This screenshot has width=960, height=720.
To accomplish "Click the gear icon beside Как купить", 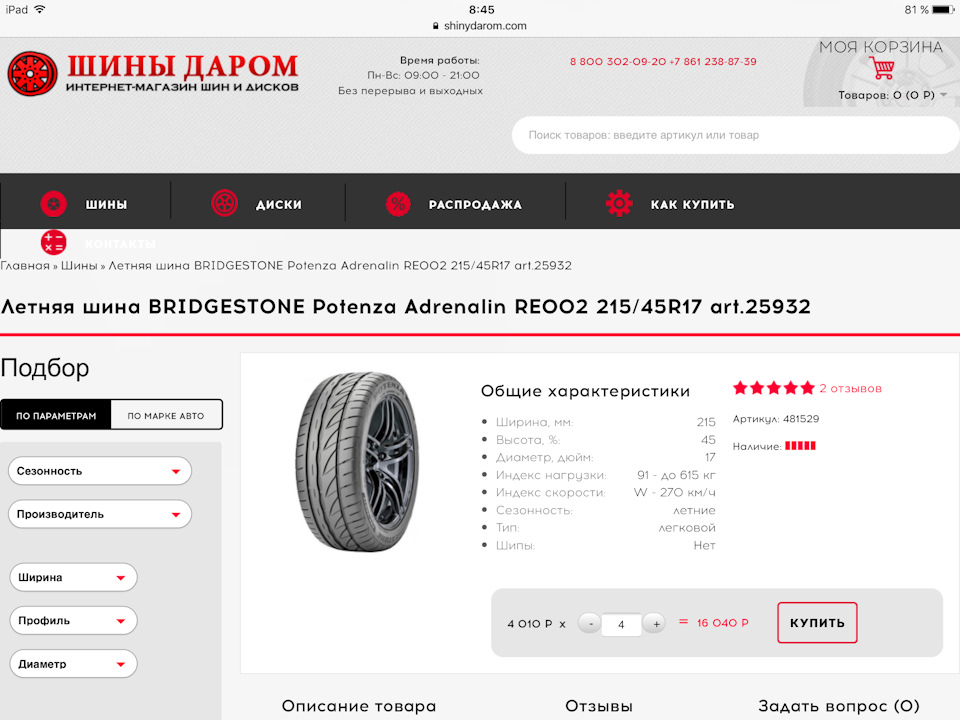I will click(619, 203).
